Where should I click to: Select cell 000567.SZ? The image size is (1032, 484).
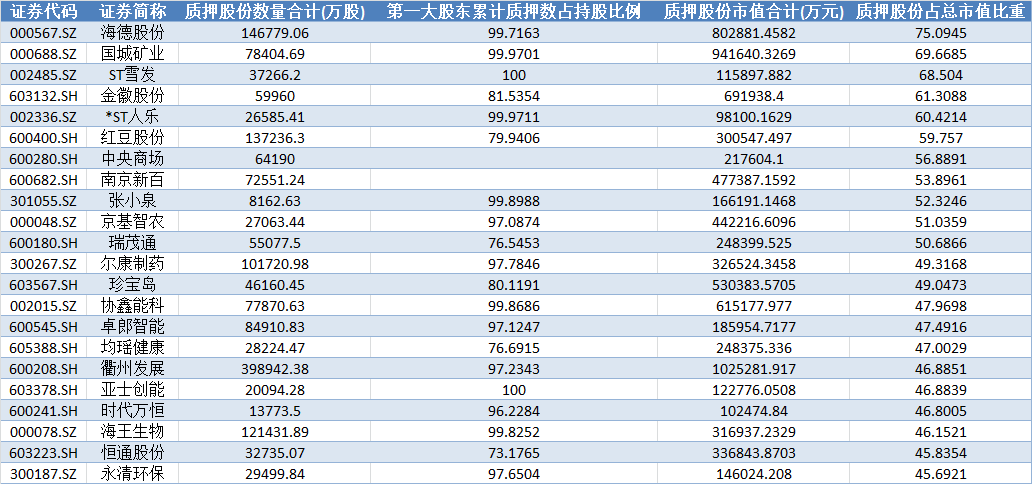[x=43, y=32]
